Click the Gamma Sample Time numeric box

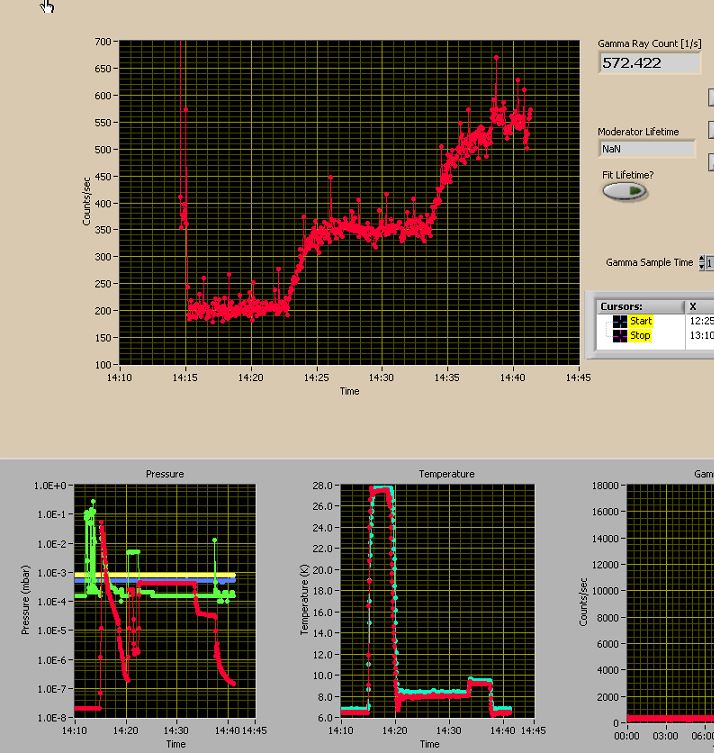(710, 263)
